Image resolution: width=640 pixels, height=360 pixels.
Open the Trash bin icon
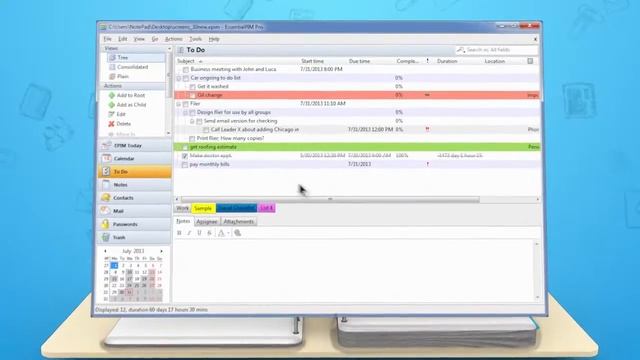click(x=106, y=237)
